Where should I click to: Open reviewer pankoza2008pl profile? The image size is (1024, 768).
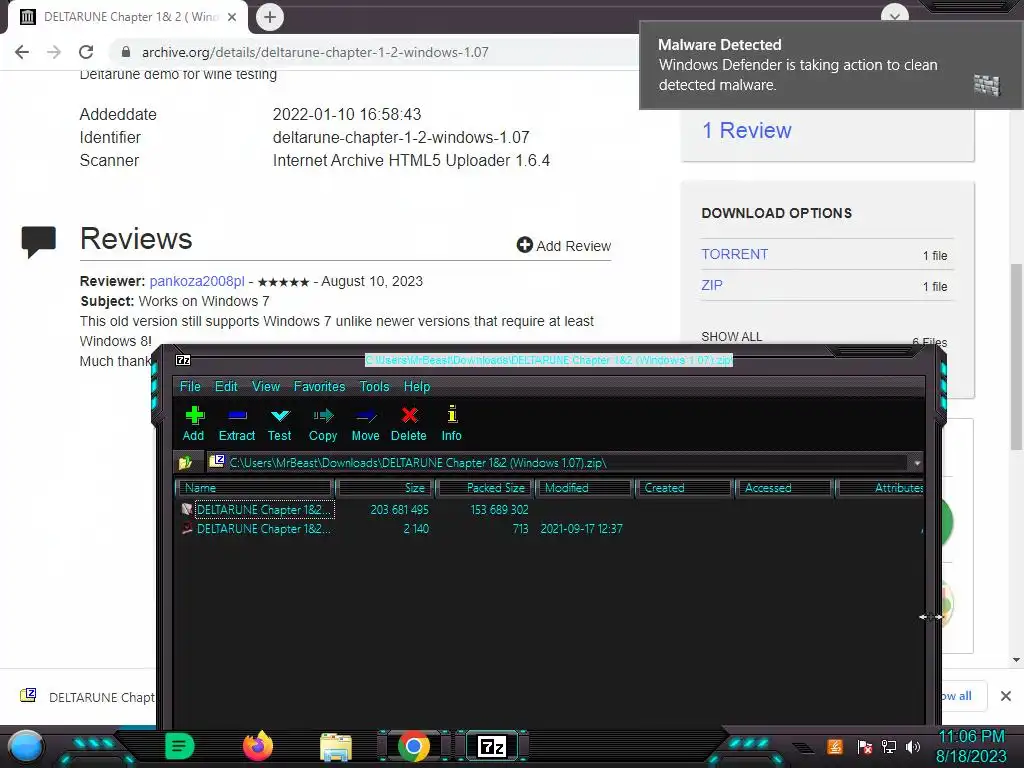[x=197, y=281]
